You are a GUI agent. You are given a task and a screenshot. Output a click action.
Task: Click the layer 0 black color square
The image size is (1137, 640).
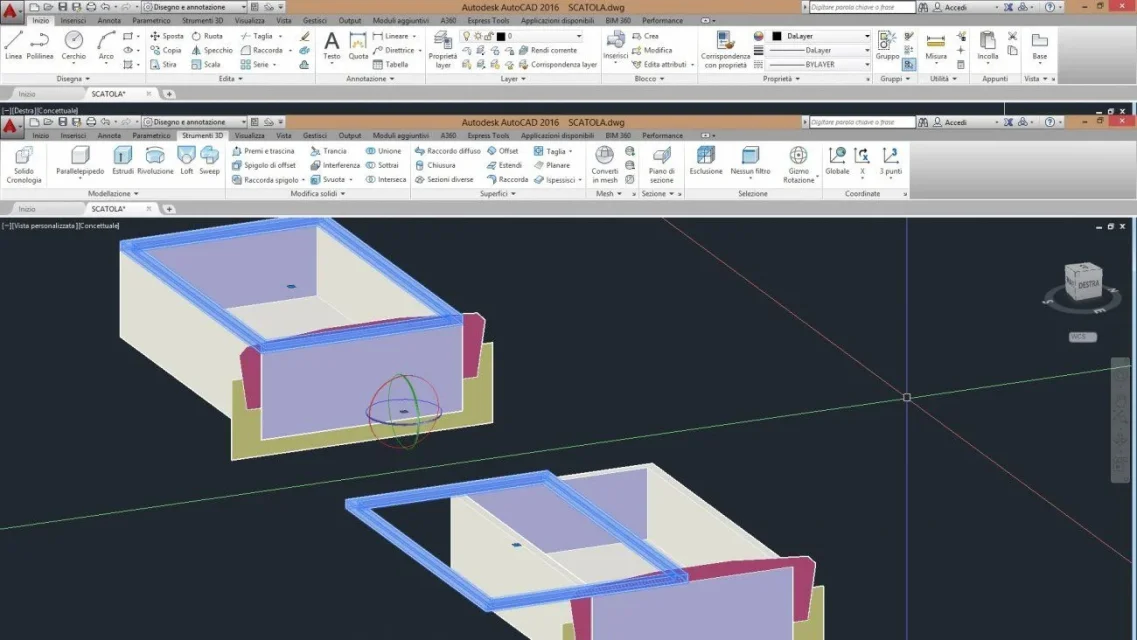tap(500, 36)
